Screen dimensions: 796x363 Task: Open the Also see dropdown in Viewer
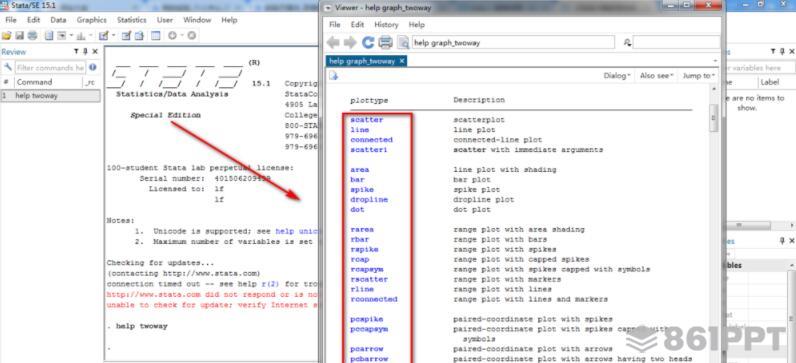click(656, 76)
